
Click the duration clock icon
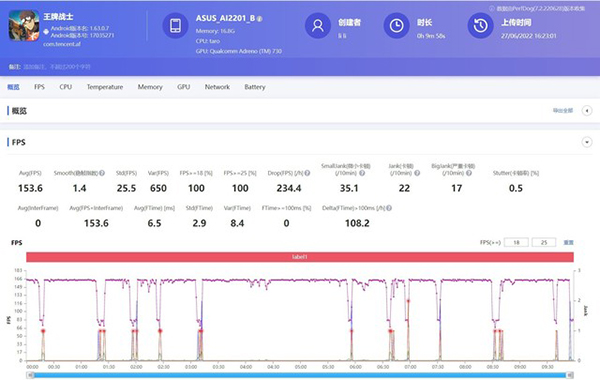[x=396, y=26]
